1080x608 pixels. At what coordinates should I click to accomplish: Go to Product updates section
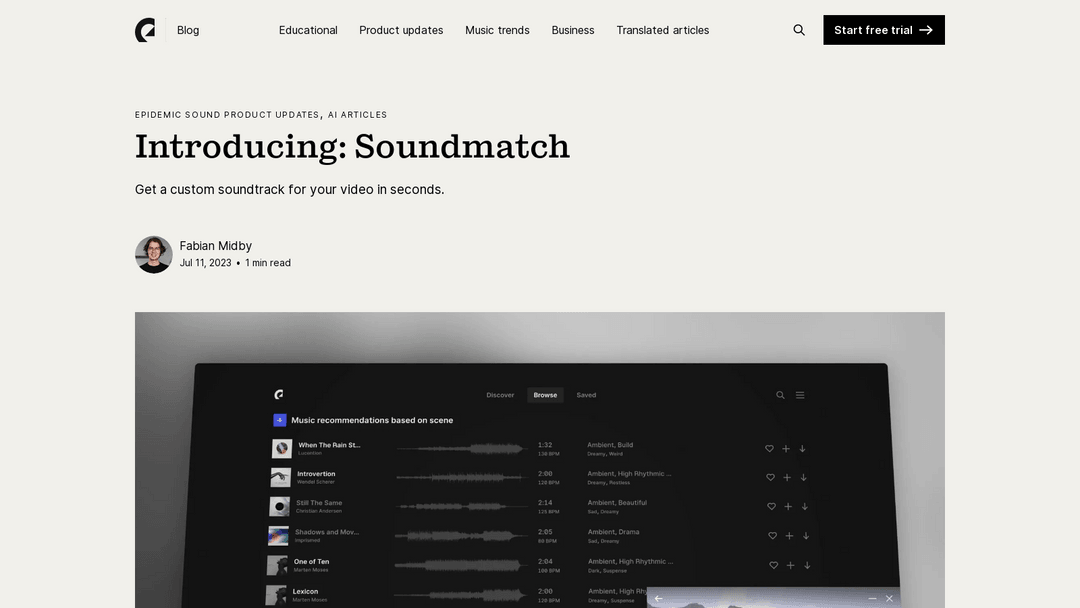click(401, 30)
